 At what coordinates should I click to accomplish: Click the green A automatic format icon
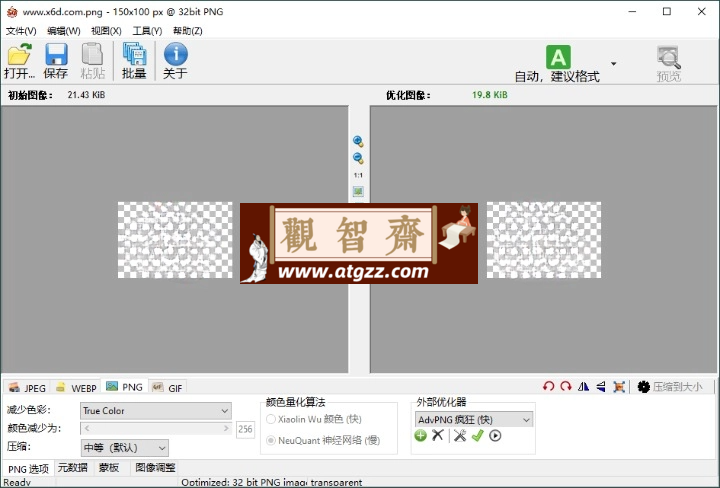tap(558, 57)
